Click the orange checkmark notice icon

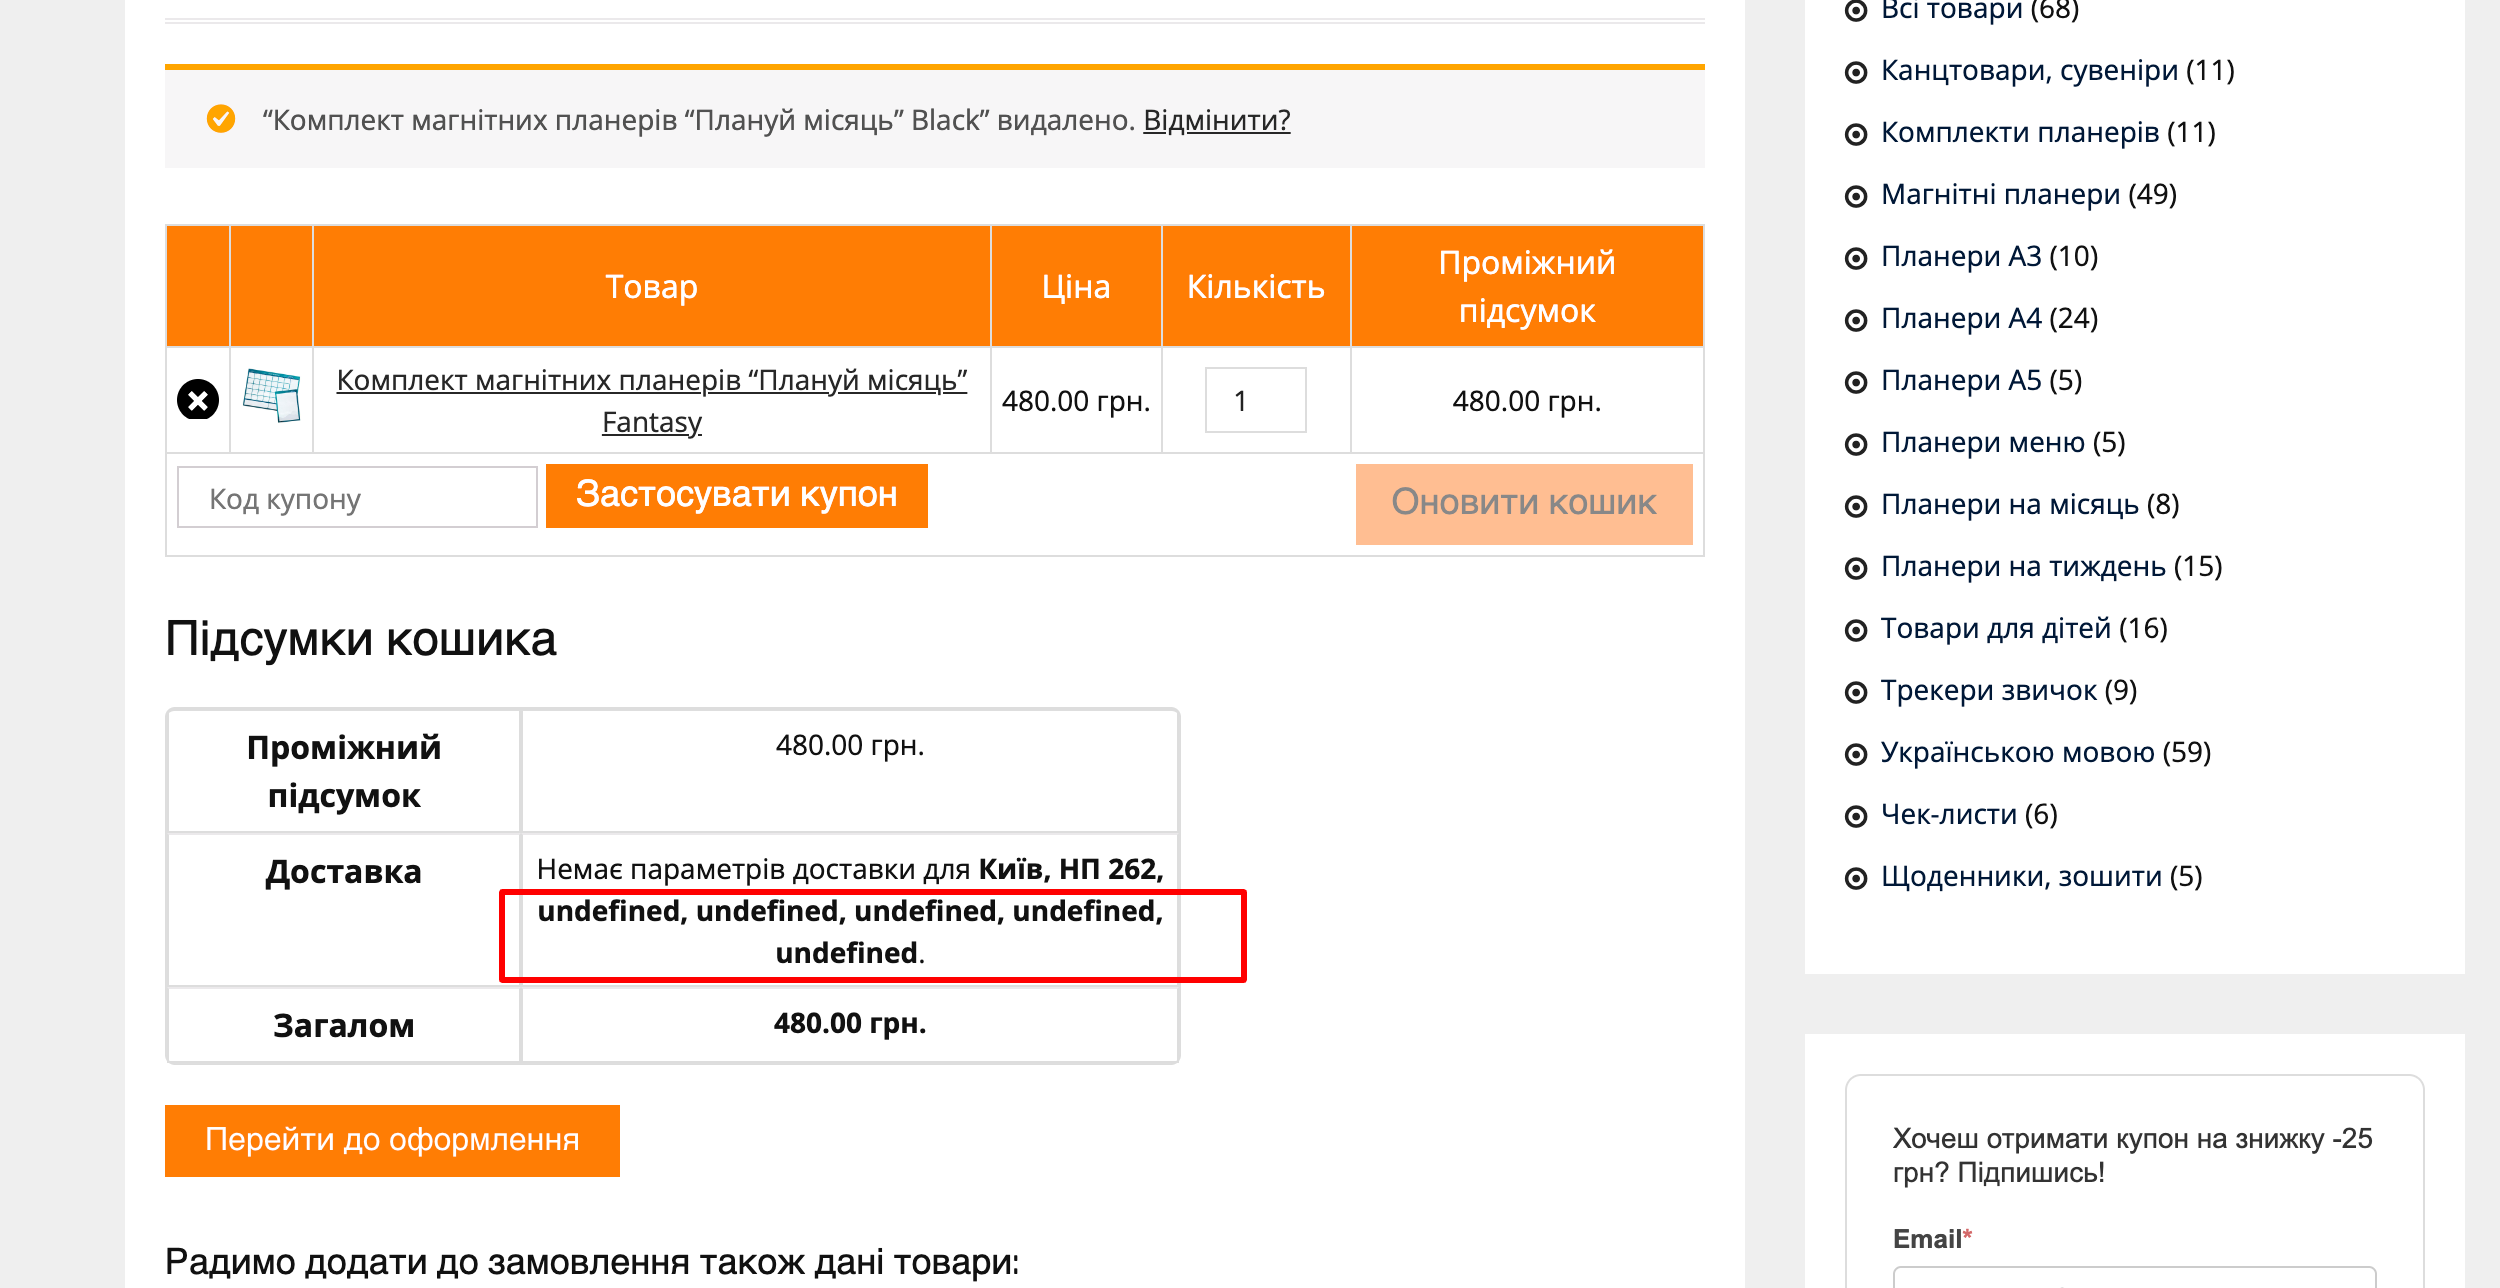221,119
